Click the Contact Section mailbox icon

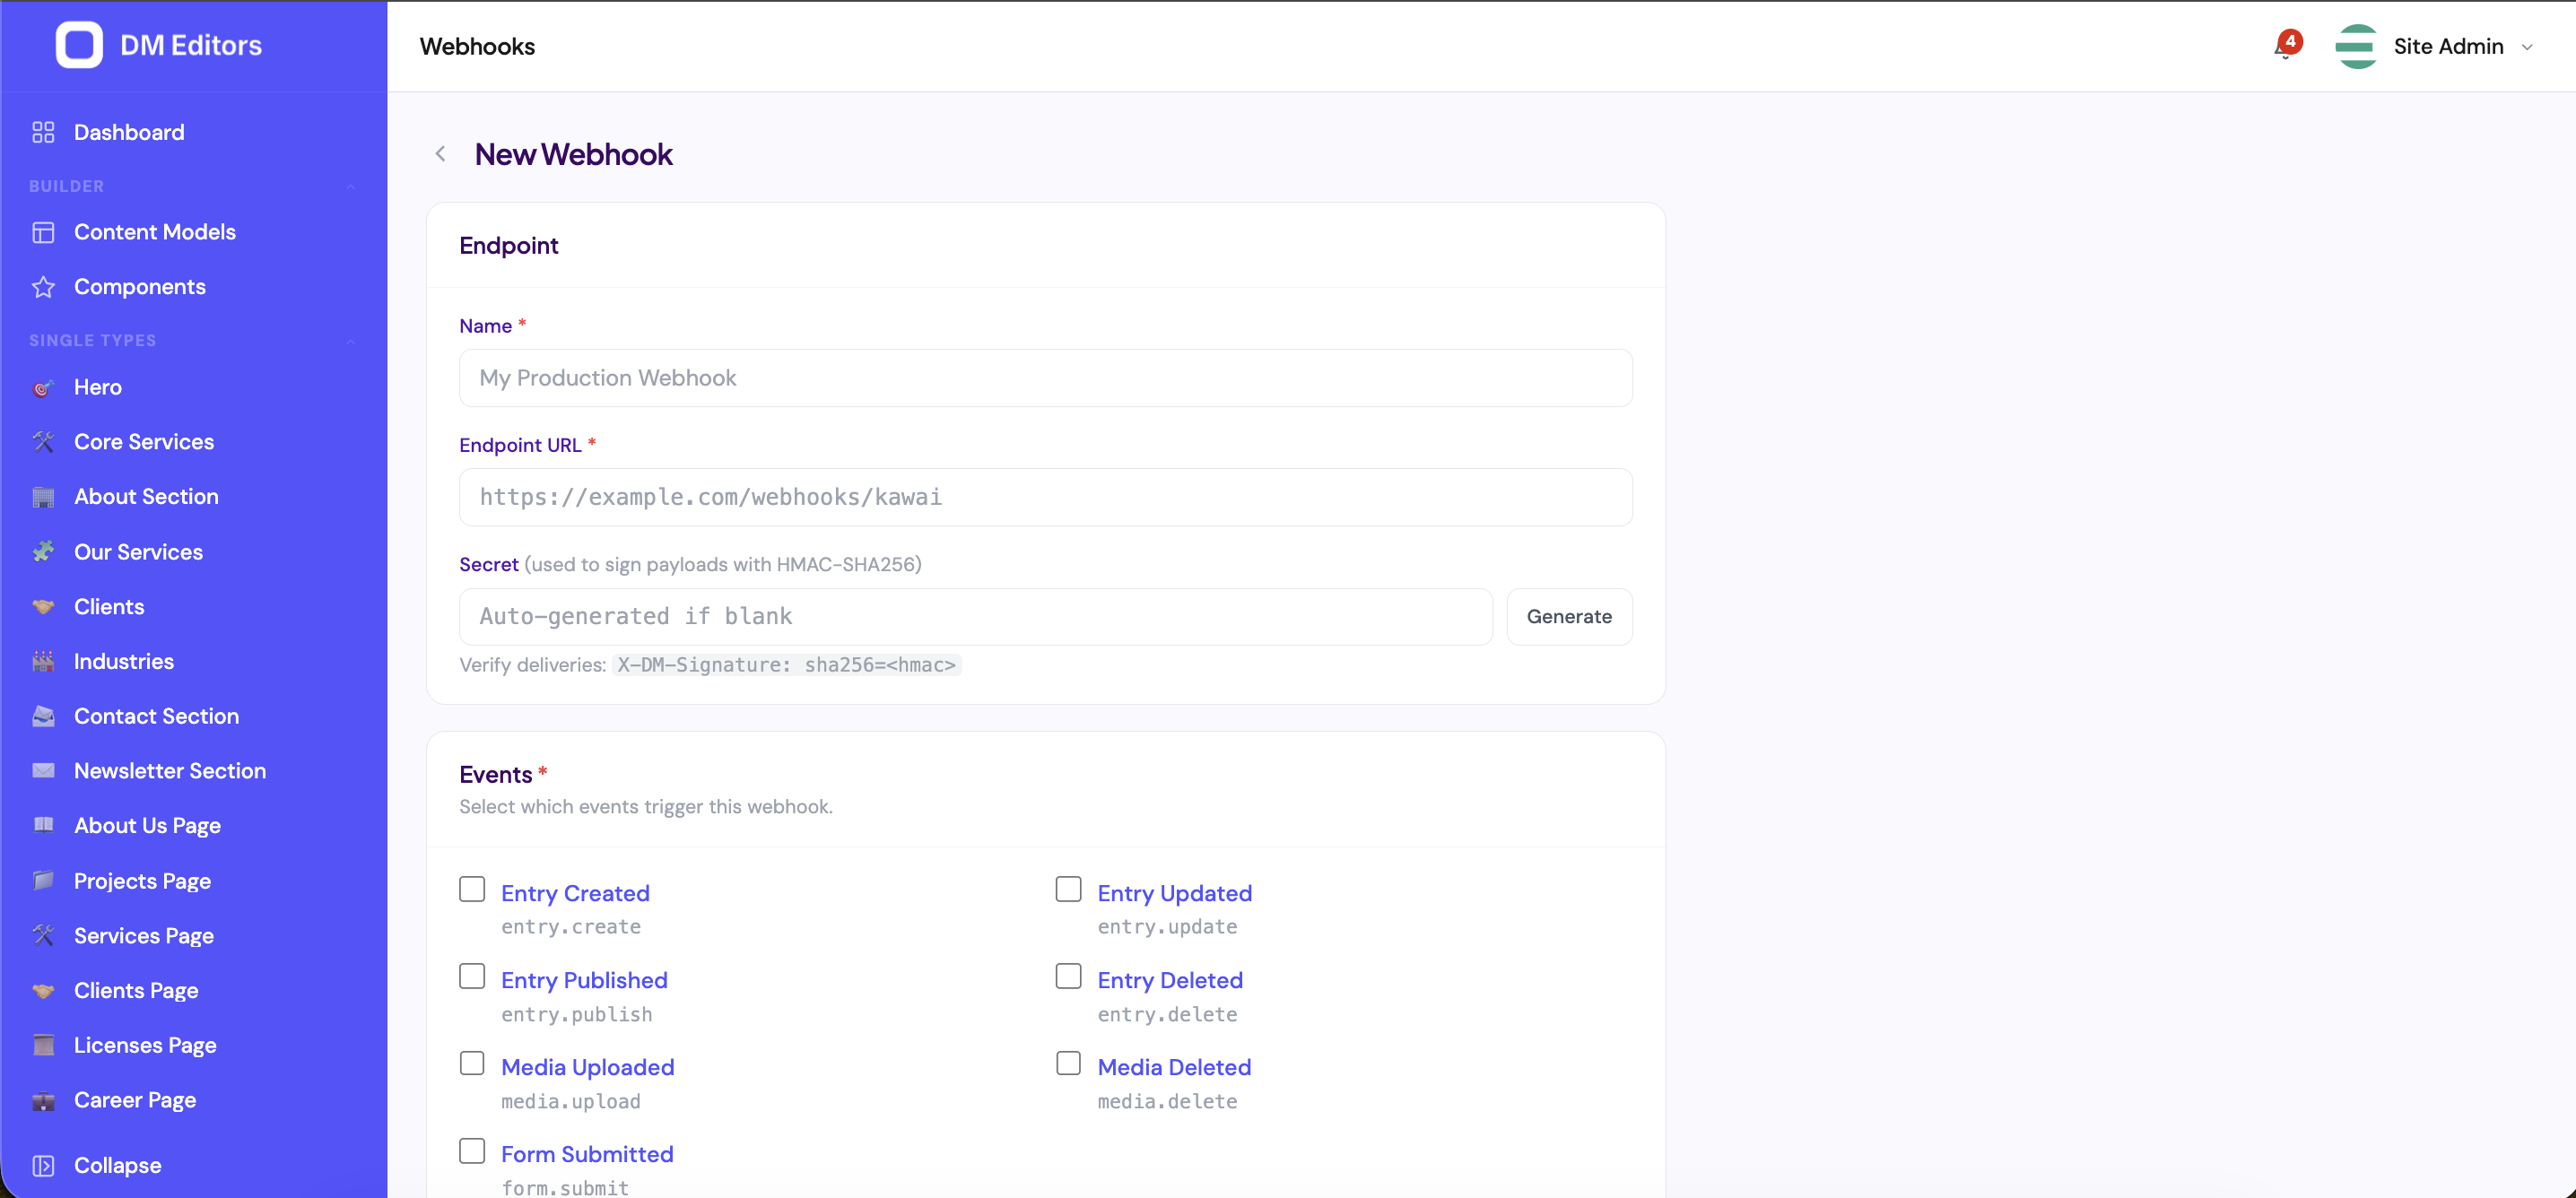(x=43, y=716)
